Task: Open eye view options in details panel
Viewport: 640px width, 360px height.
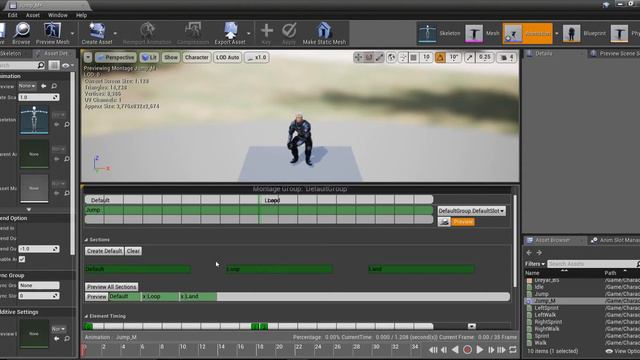Action: tap(67, 65)
